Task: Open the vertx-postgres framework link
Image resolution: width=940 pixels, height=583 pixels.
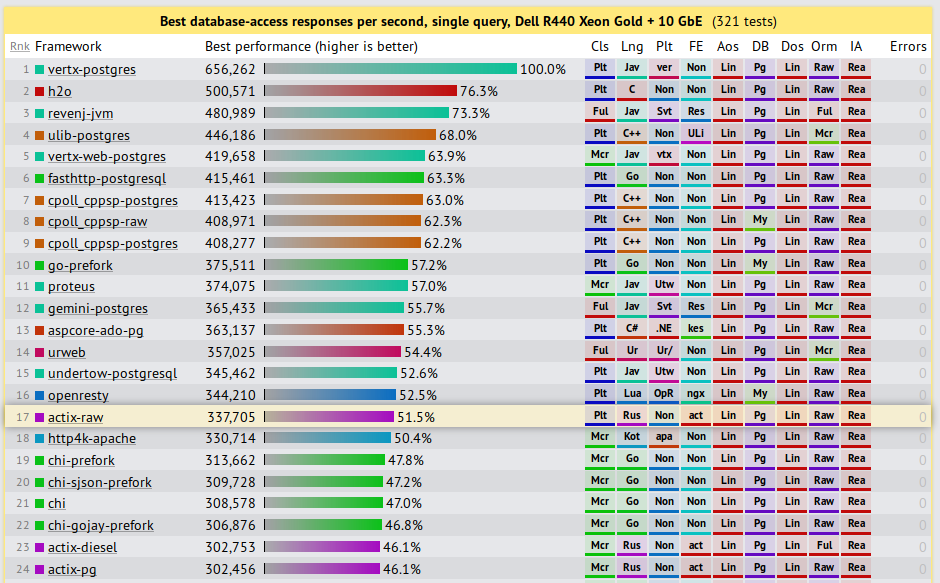Action: 92,70
